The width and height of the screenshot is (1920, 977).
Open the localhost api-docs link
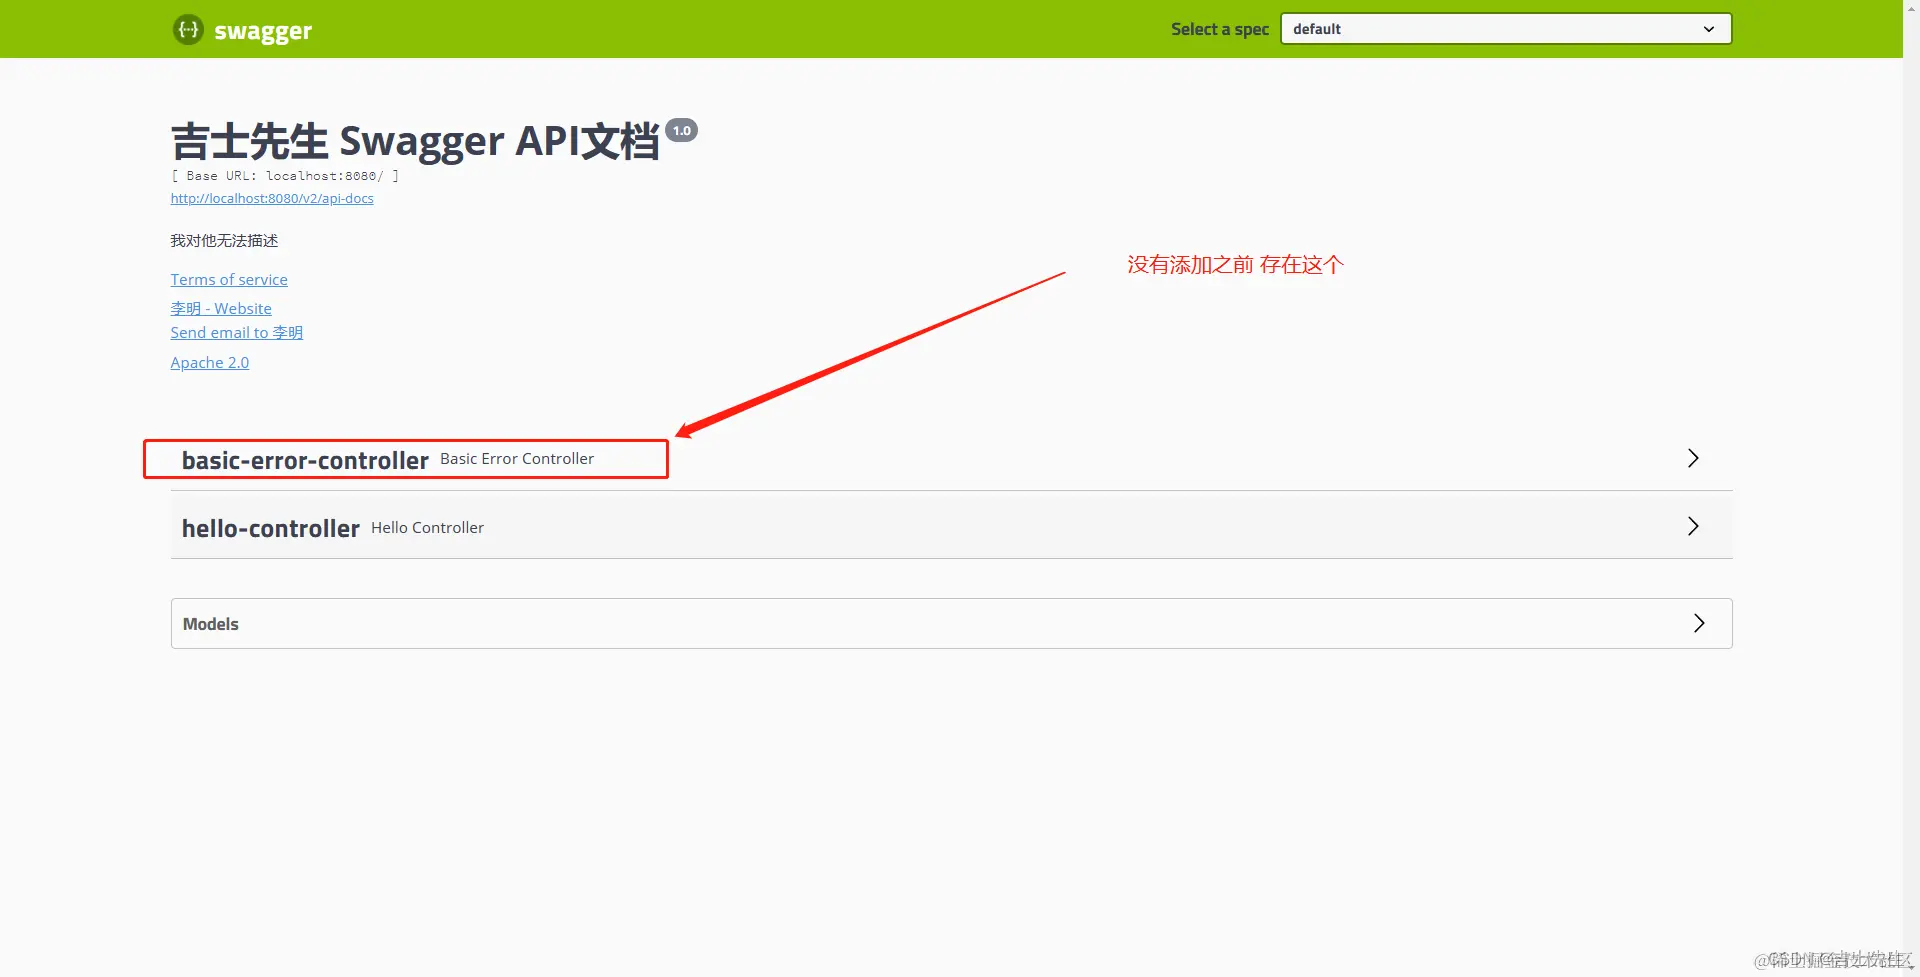tap(272, 198)
